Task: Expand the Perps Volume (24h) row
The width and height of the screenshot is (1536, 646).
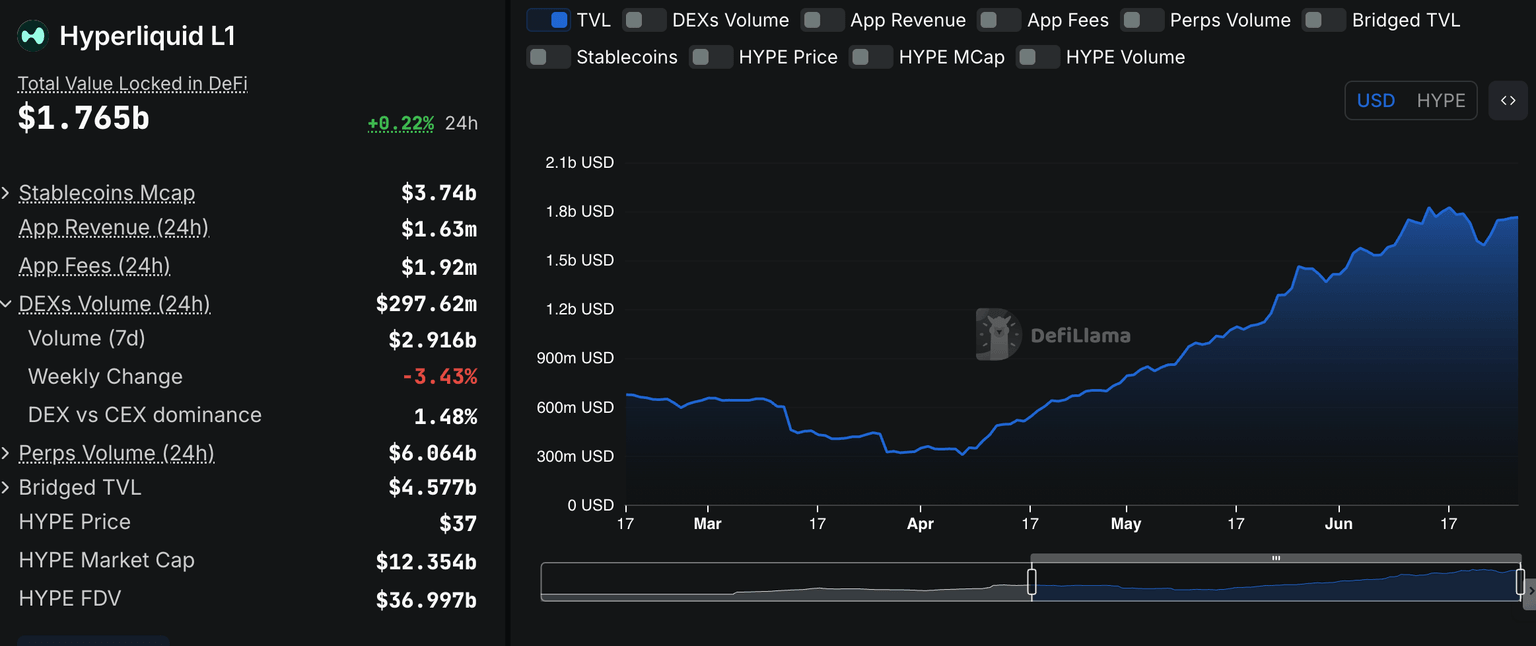Action: [6, 454]
